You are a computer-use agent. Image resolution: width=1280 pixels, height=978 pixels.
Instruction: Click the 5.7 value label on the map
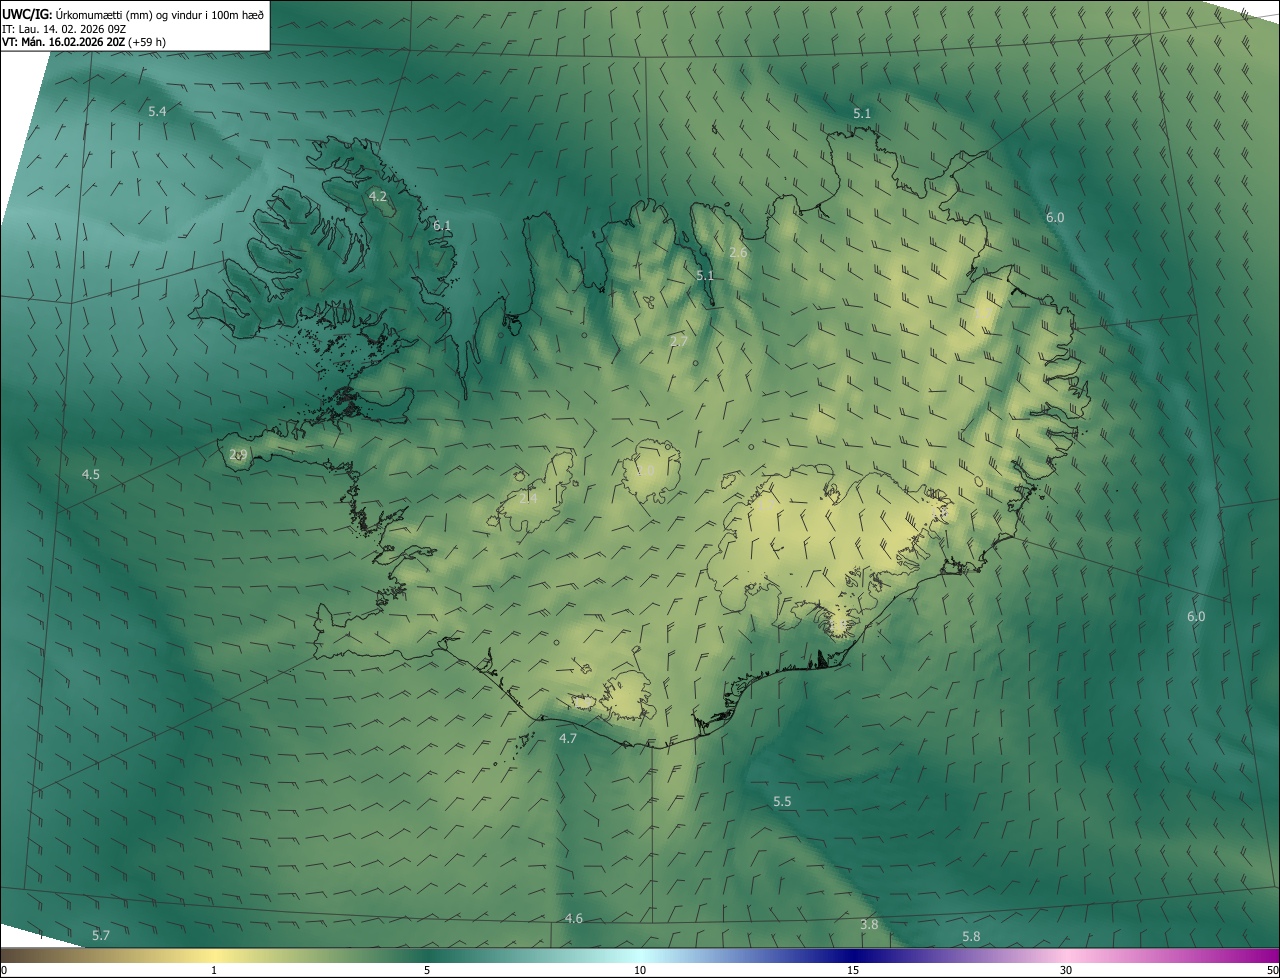coord(100,935)
